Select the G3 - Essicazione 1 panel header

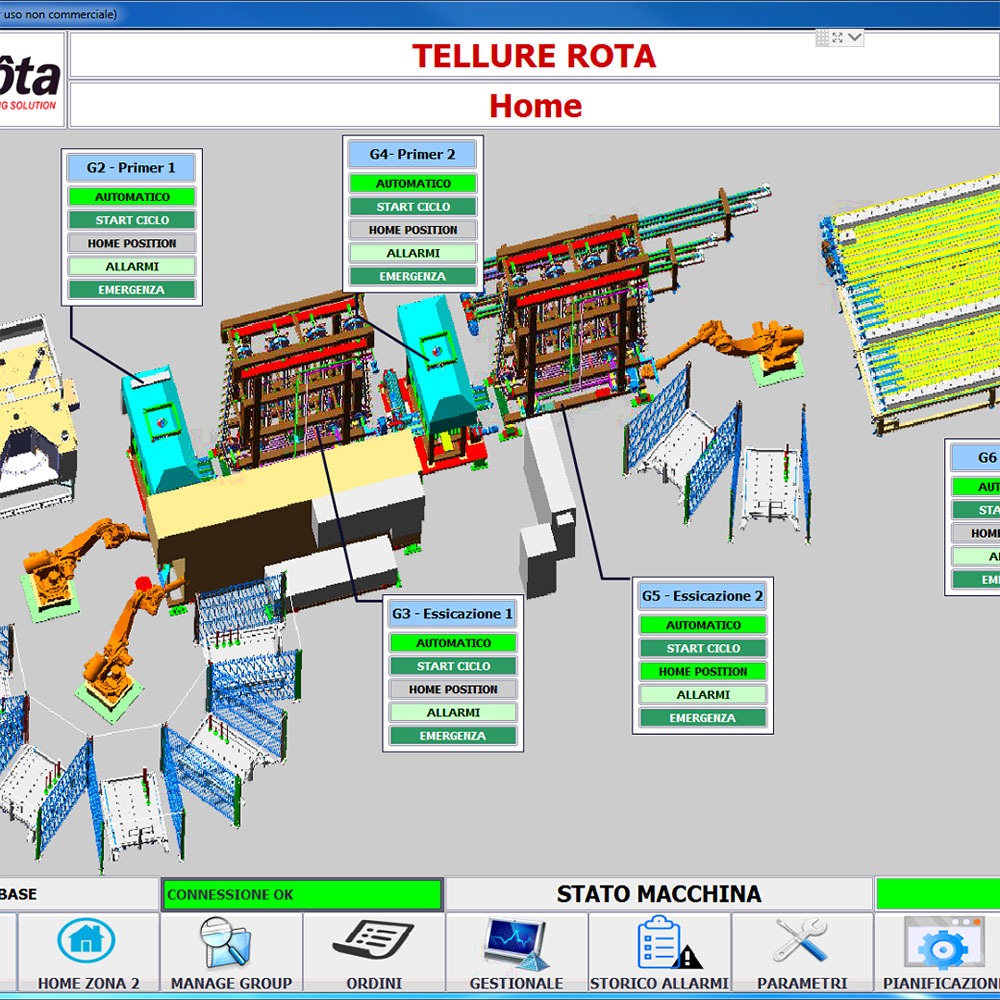453,614
